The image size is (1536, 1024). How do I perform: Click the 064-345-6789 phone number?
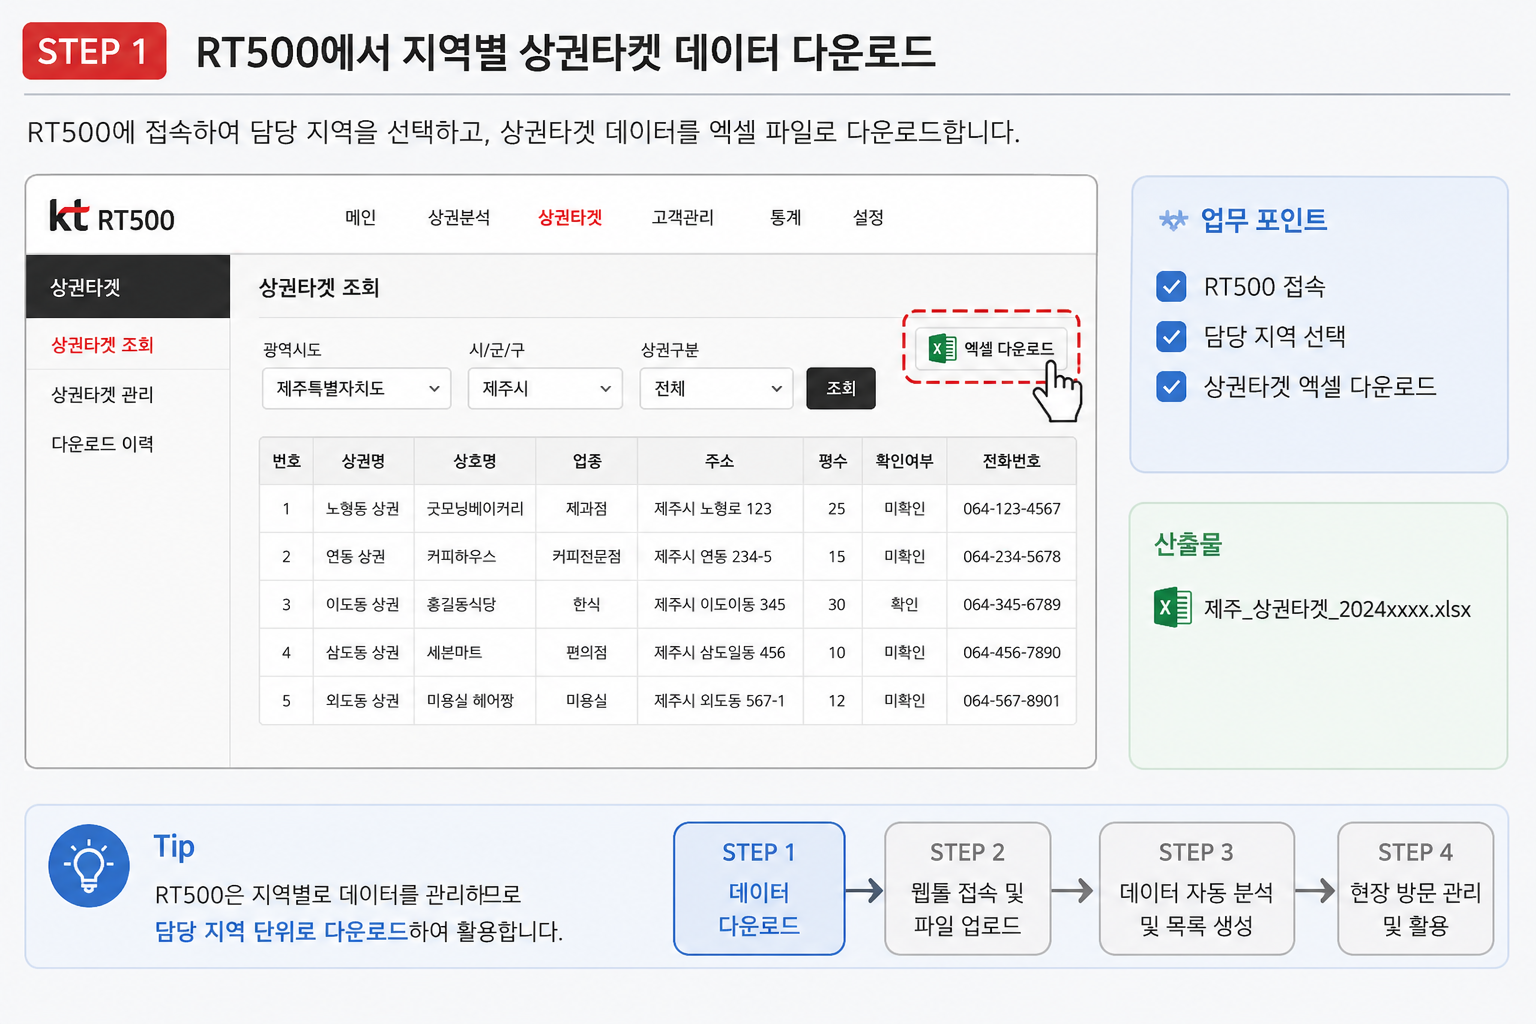point(1012,605)
